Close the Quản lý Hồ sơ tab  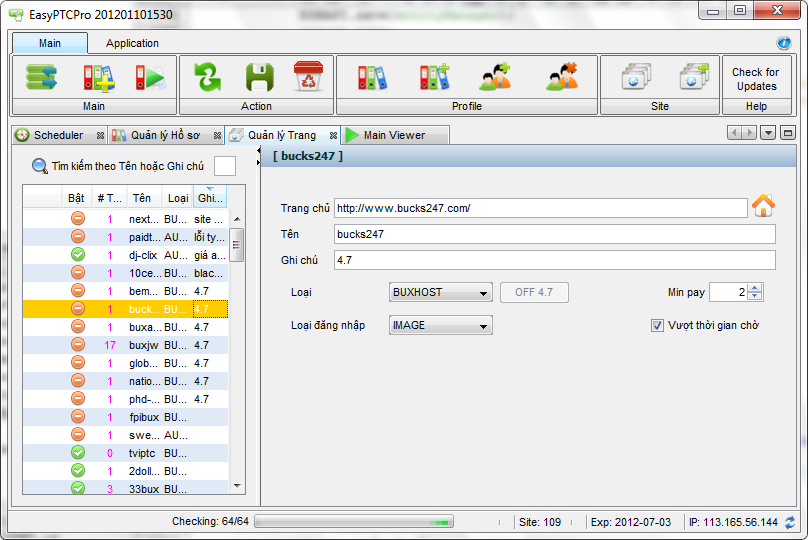[x=217, y=136]
